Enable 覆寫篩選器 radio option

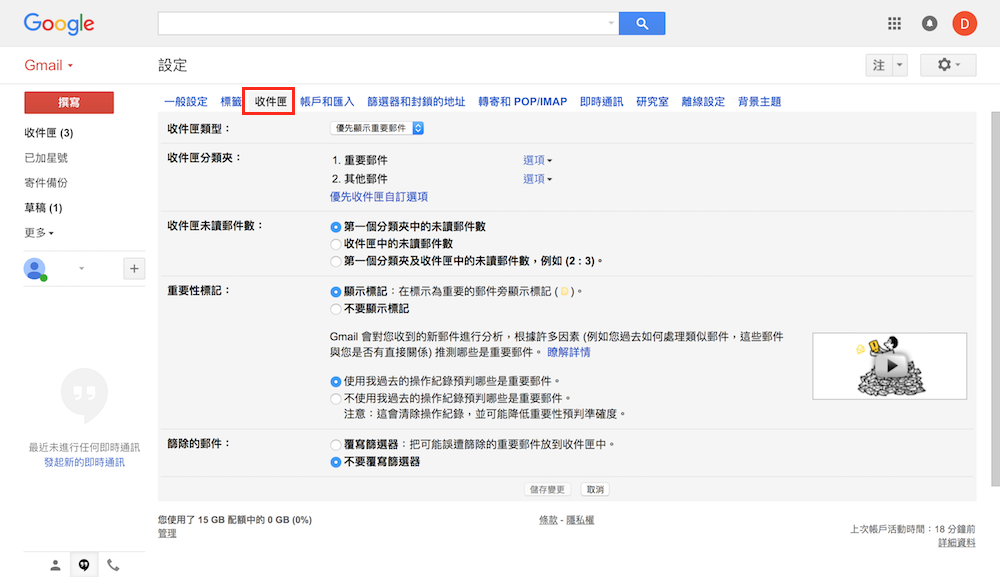click(336, 444)
